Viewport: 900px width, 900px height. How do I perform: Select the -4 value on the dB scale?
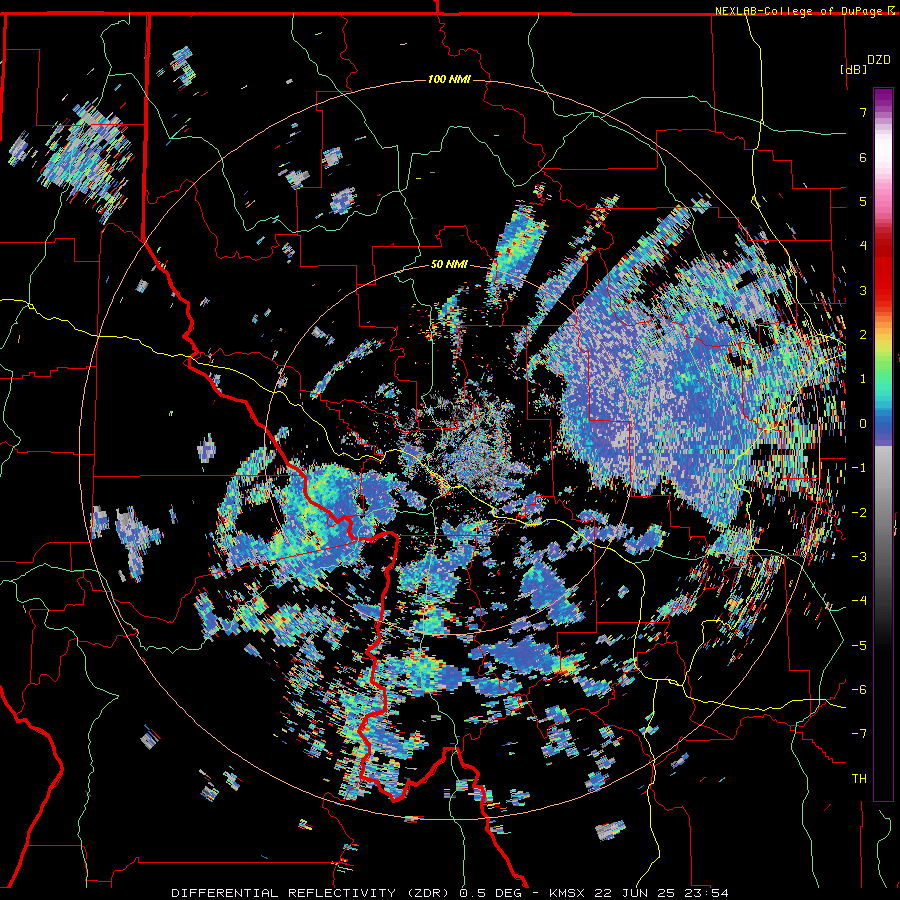click(x=859, y=601)
